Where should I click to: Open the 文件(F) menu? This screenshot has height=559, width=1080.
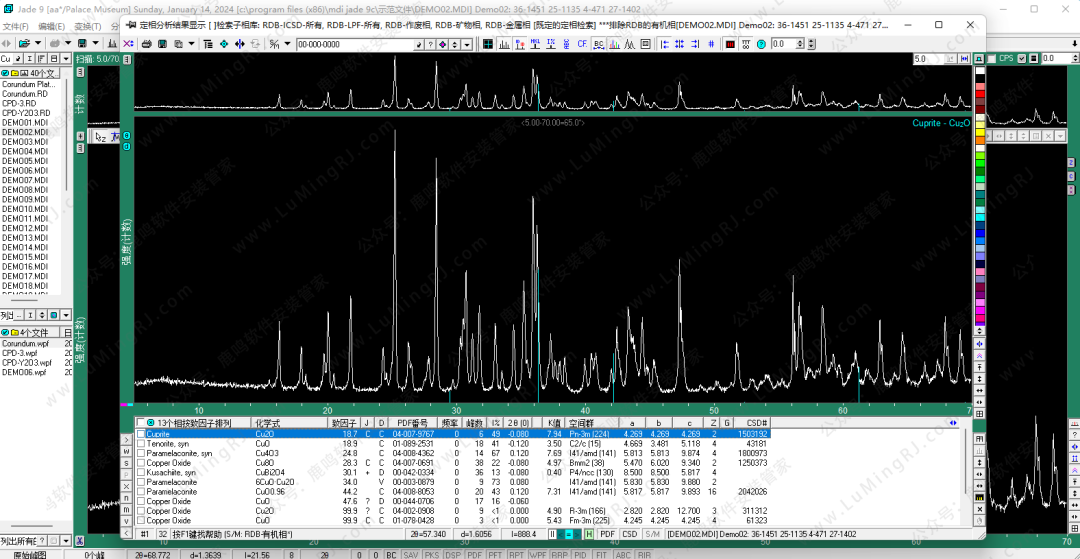pyautogui.click(x=16, y=25)
